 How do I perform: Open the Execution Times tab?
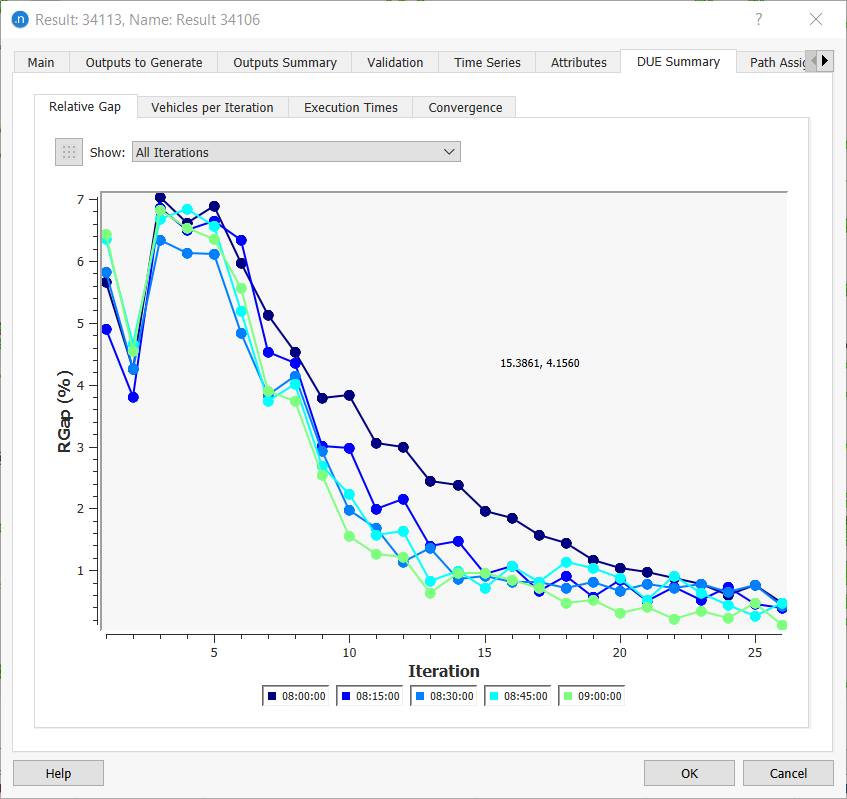click(351, 107)
